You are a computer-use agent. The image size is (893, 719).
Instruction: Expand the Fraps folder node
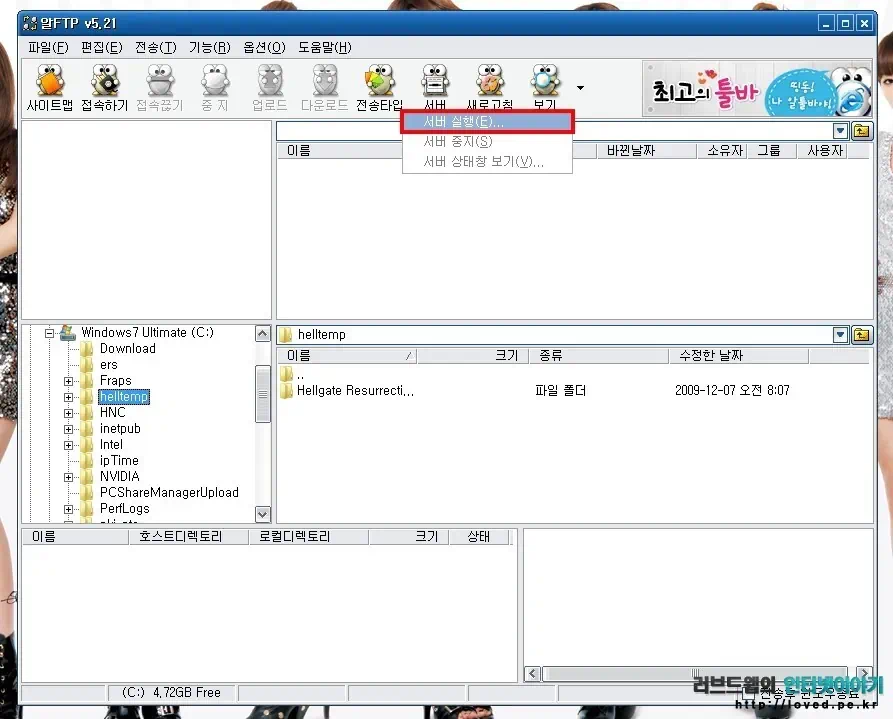pos(68,381)
